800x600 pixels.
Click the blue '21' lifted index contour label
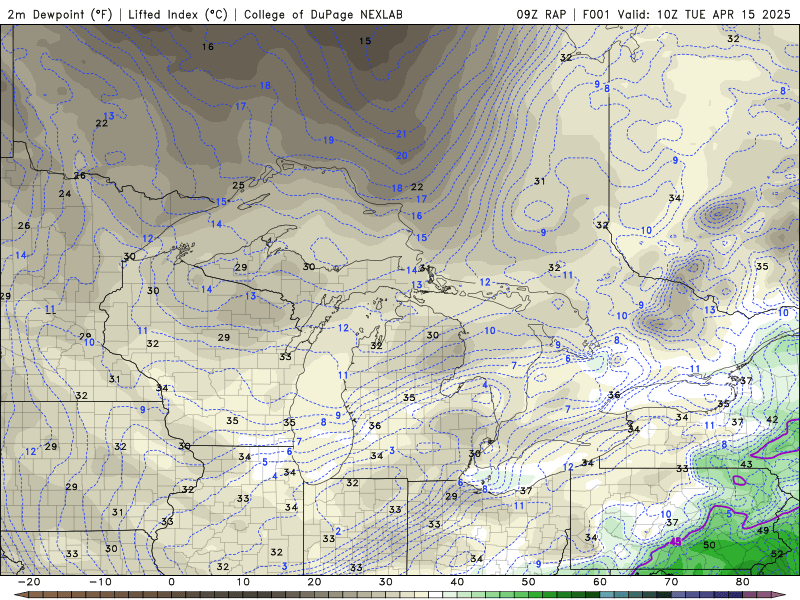402,134
